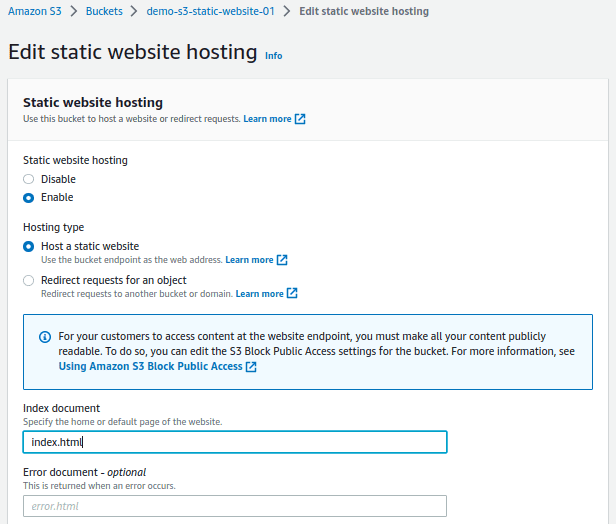Open demo-s3-static-website-01 bucket breadcrumb
The width and height of the screenshot is (616, 524).
click(210, 11)
